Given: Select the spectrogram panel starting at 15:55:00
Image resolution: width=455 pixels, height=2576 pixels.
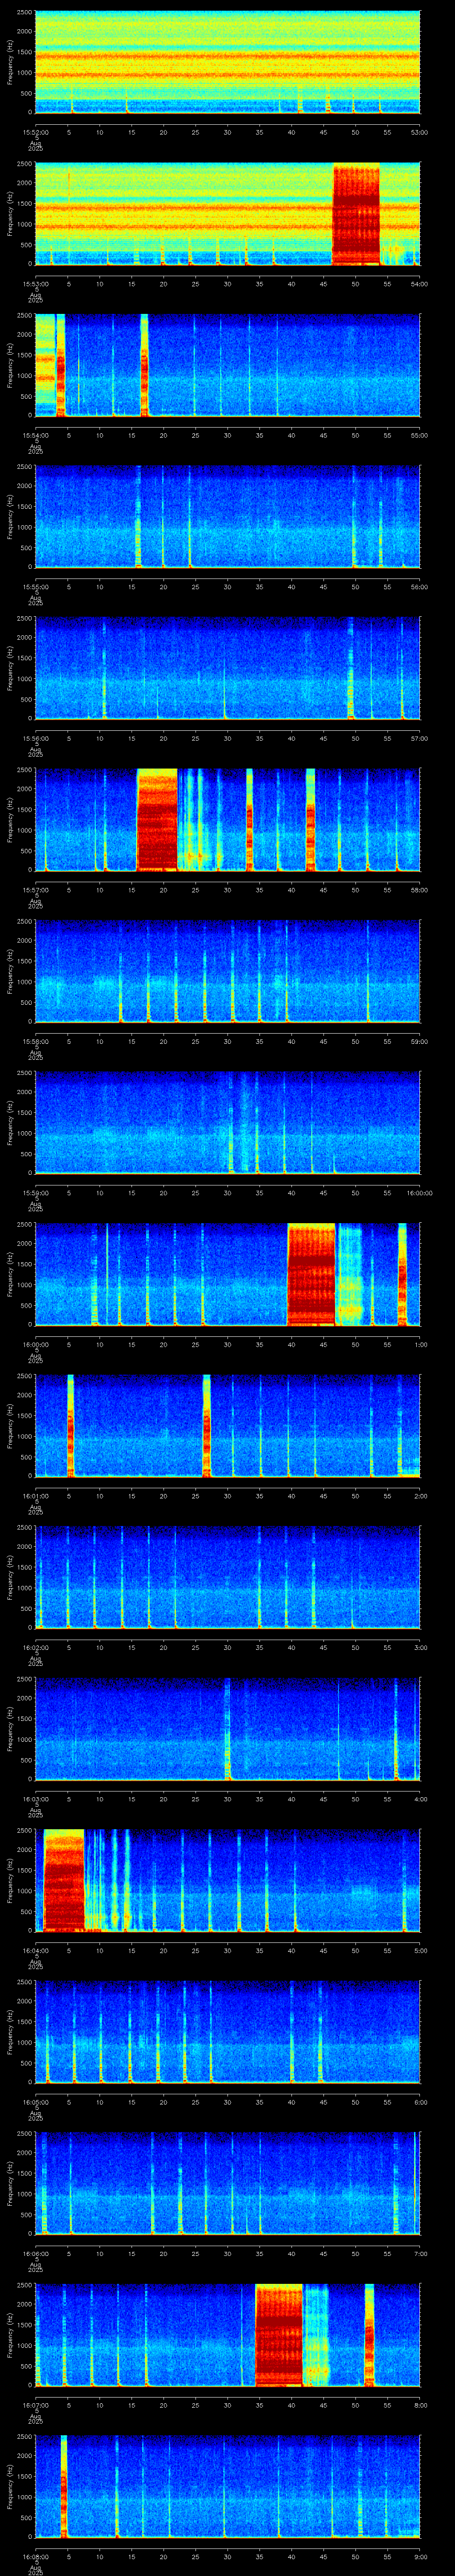Looking at the screenshot, I should pyautogui.click(x=227, y=517).
